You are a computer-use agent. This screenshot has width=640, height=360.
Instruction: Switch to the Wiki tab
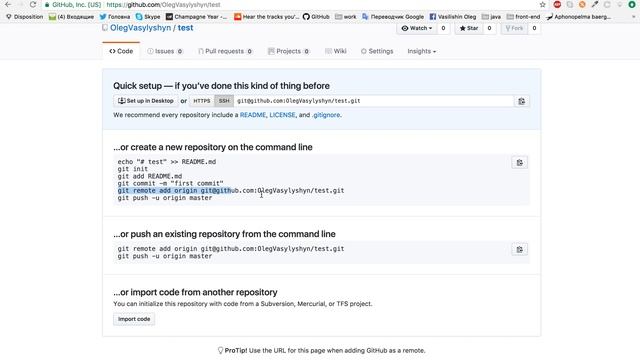pyautogui.click(x=336, y=51)
